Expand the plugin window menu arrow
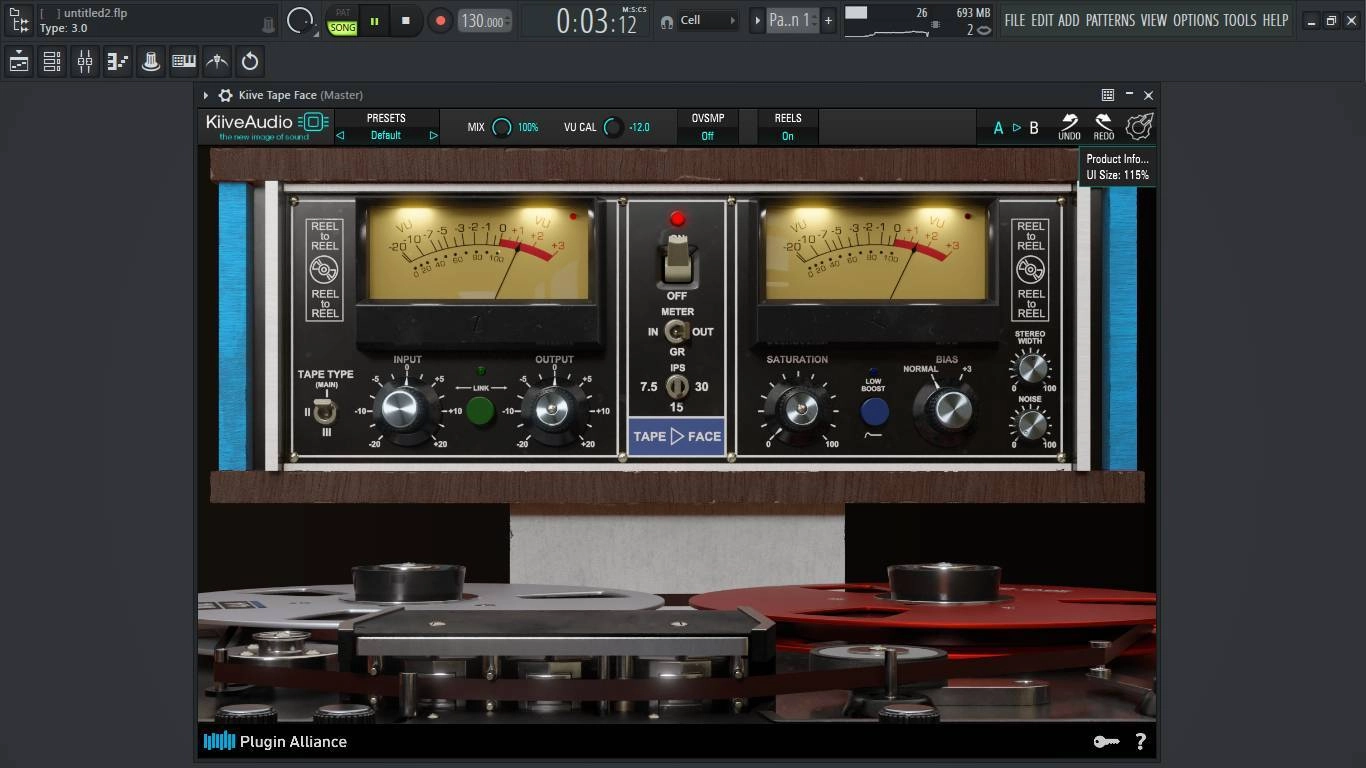This screenshot has width=1366, height=768. [206, 95]
